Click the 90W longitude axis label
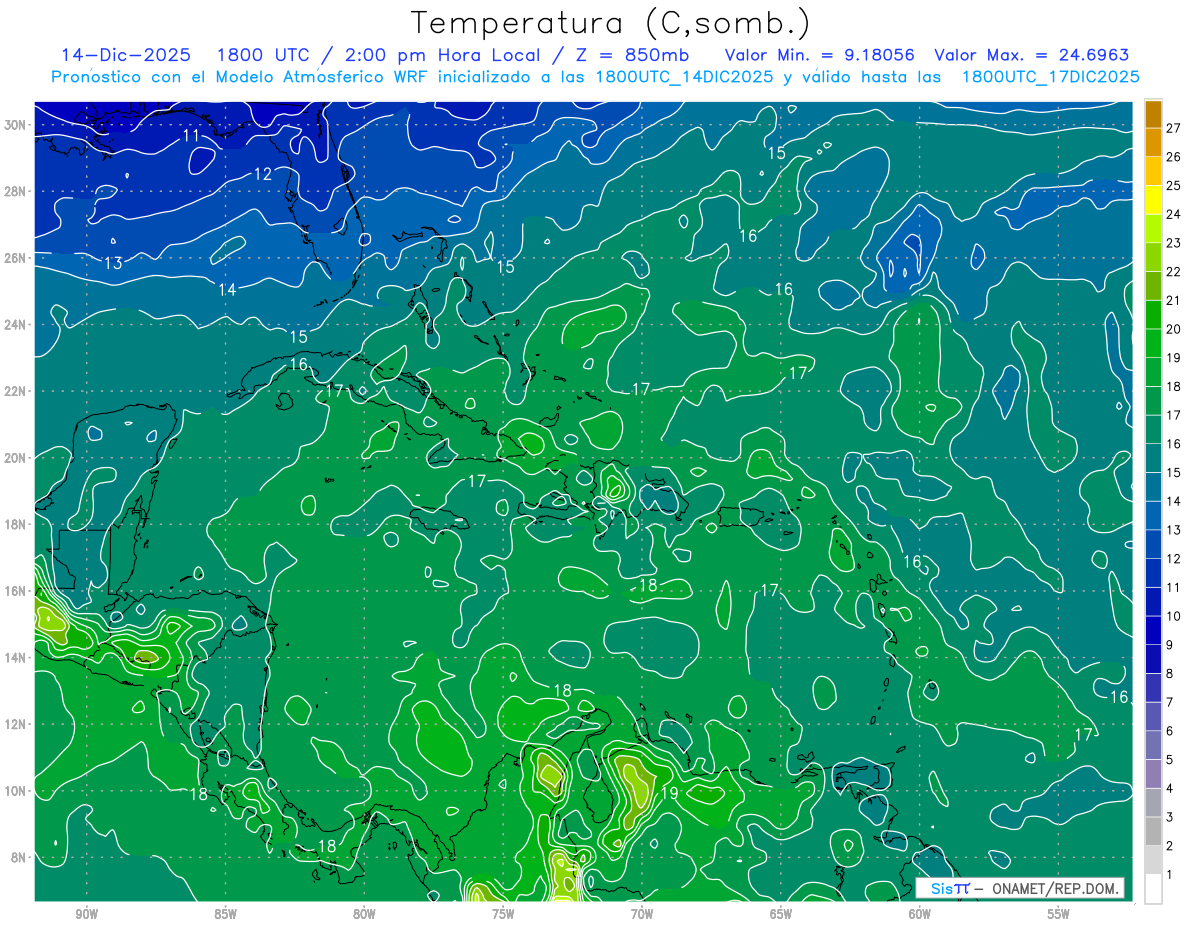 point(87,914)
